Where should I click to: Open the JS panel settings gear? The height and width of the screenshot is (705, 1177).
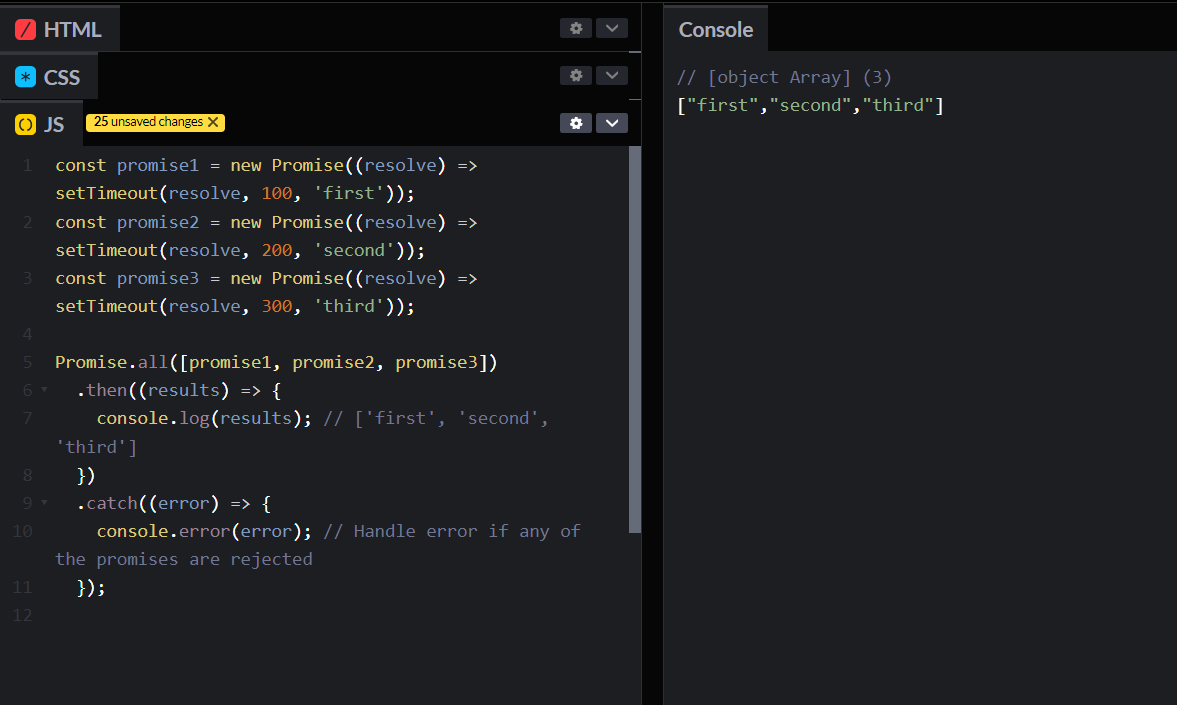[x=576, y=123]
